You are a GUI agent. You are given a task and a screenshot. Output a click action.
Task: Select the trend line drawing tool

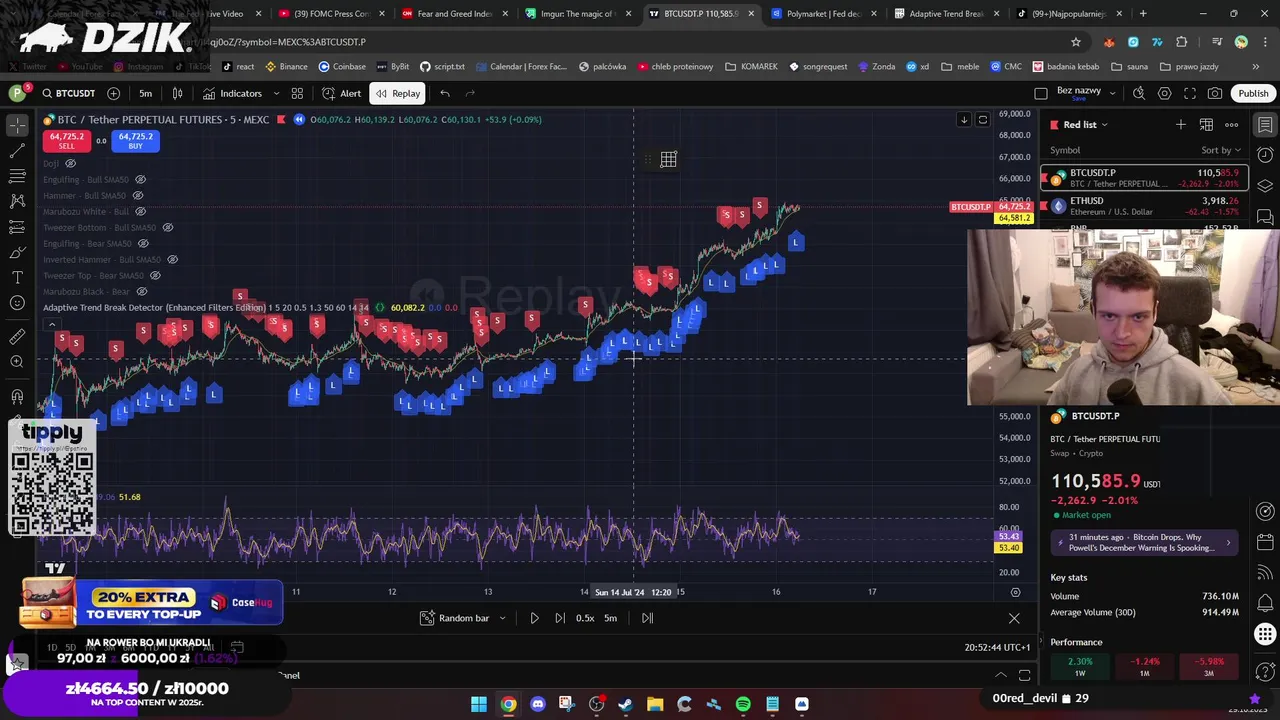tap(17, 151)
